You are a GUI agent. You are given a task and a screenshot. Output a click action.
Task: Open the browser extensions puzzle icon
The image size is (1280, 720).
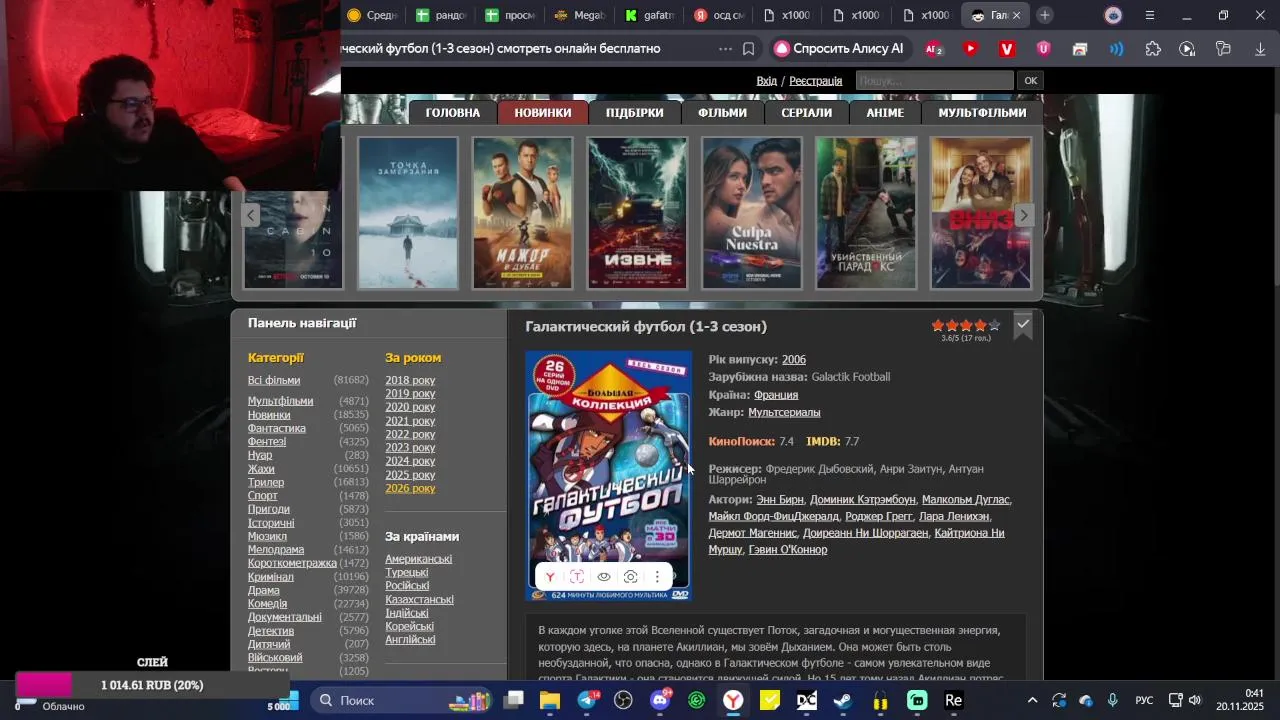click(x=1153, y=48)
